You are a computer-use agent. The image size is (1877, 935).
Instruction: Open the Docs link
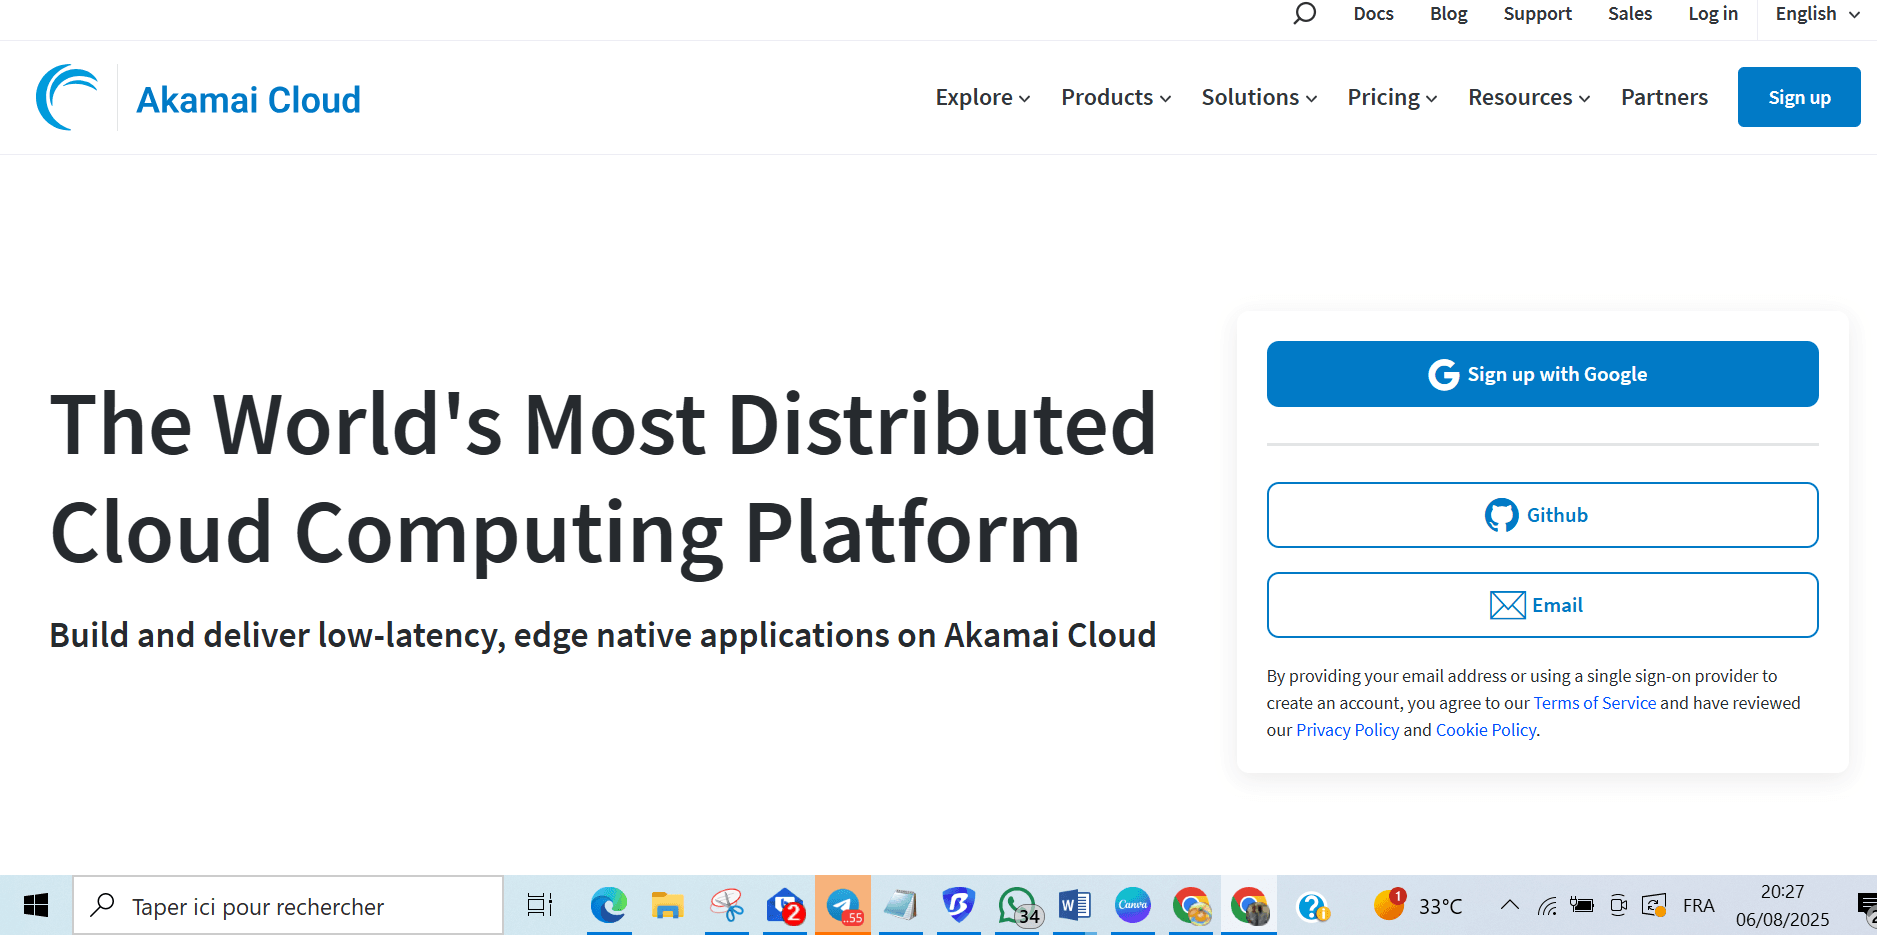point(1373,14)
